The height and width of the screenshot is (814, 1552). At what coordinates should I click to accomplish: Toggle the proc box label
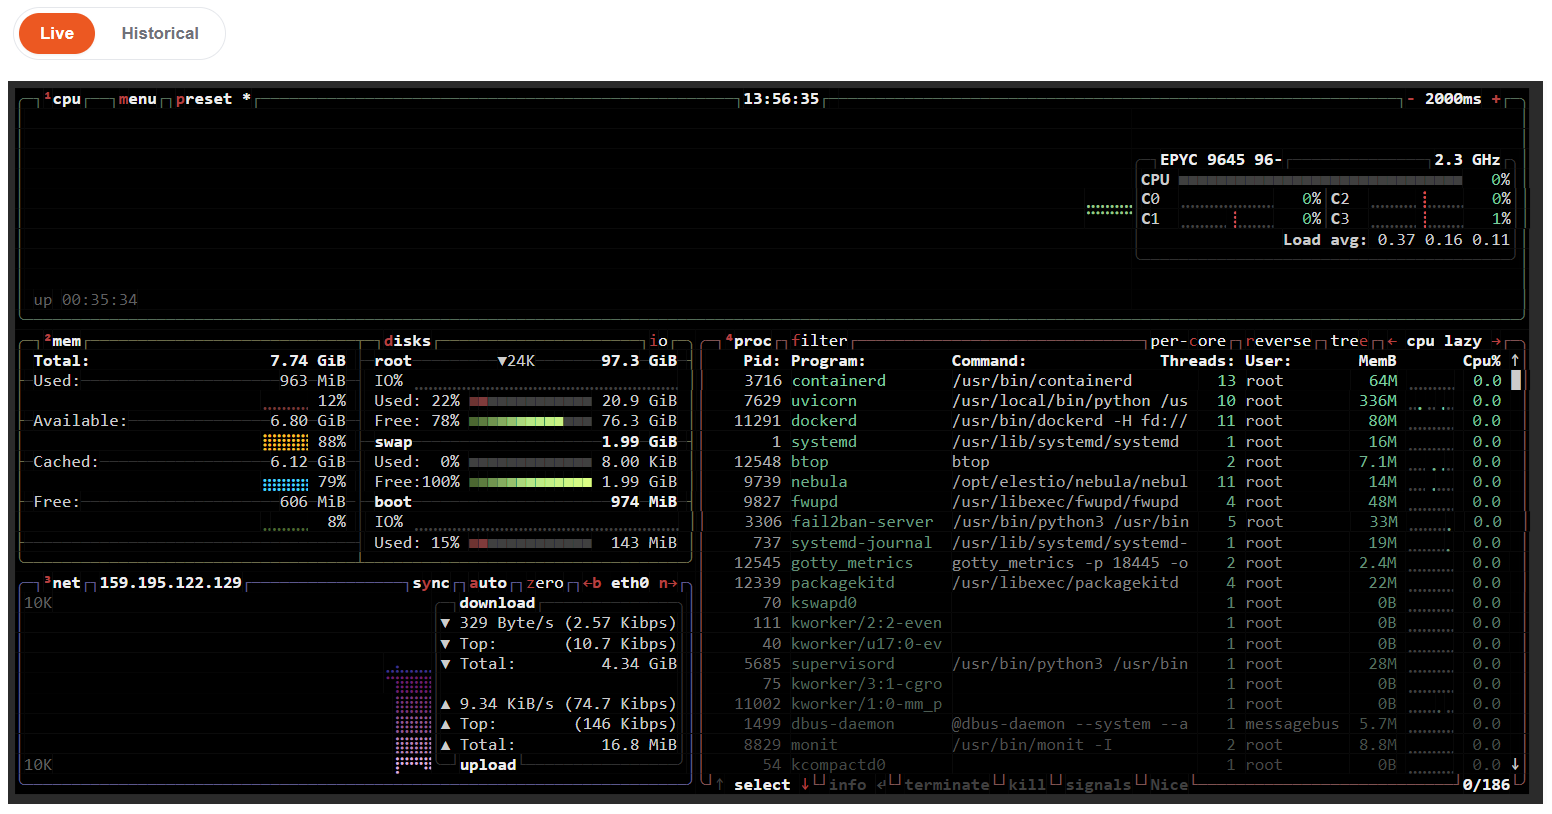[x=748, y=341]
